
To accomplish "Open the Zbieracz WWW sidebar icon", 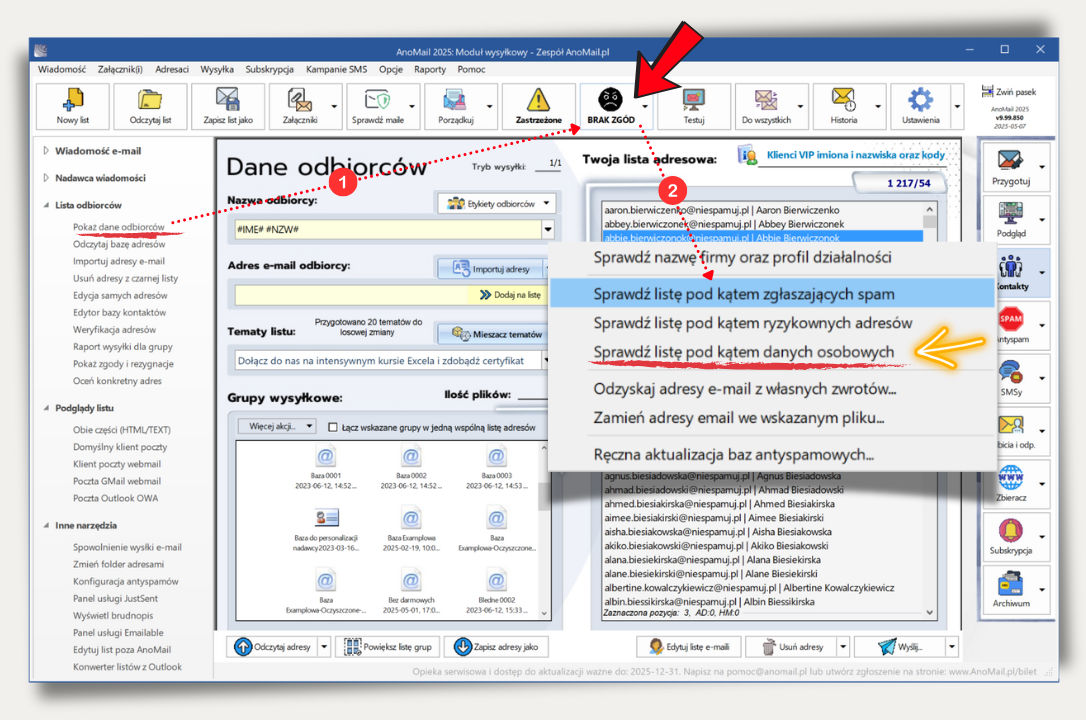I will point(1011,478).
